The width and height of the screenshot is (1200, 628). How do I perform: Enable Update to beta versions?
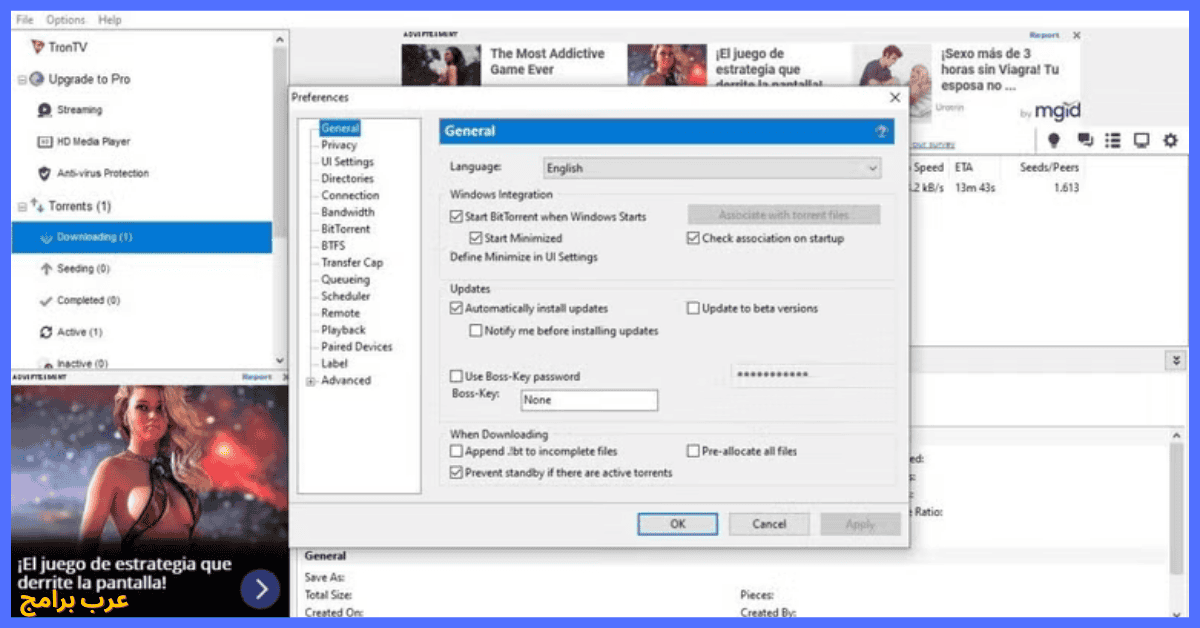pyautogui.click(x=693, y=309)
